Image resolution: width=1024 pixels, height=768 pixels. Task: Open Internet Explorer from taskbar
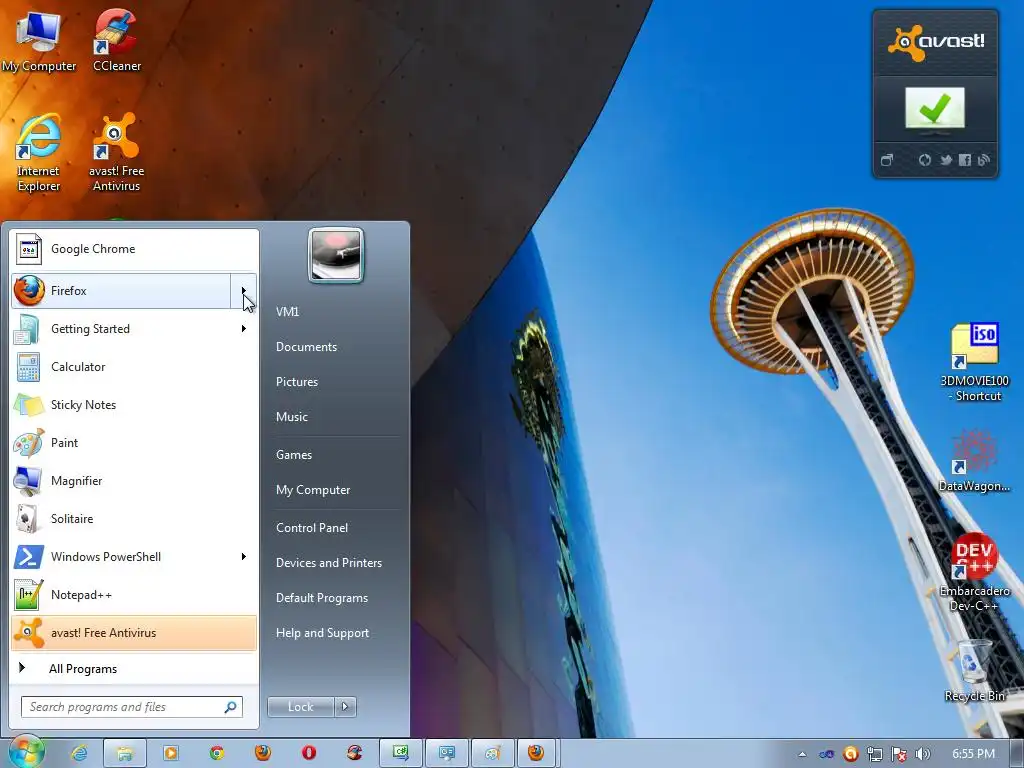click(79, 753)
